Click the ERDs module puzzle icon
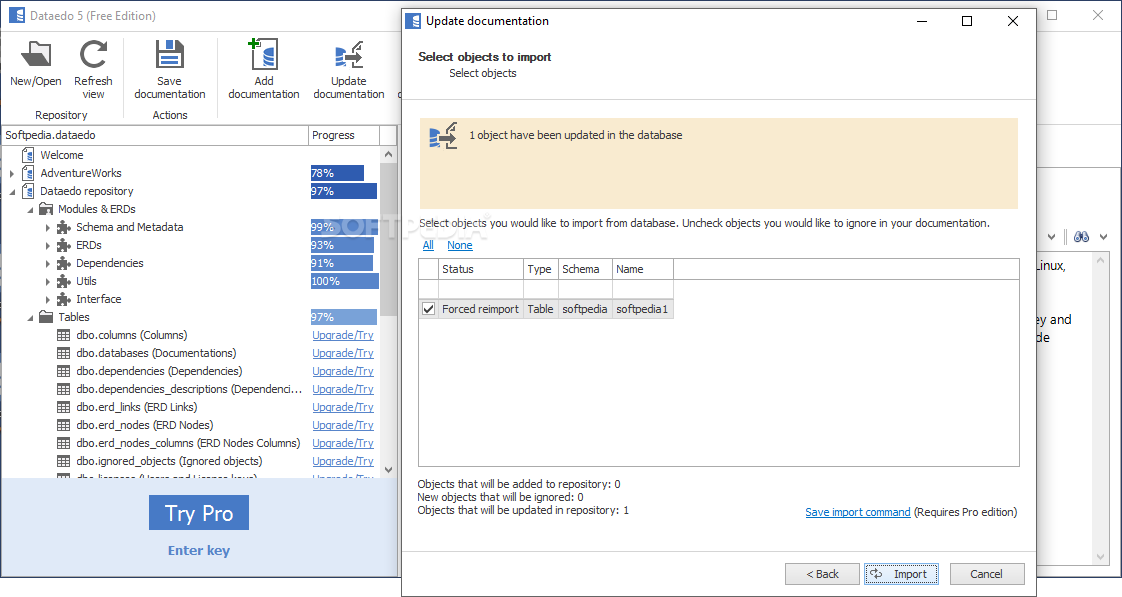 tap(64, 245)
